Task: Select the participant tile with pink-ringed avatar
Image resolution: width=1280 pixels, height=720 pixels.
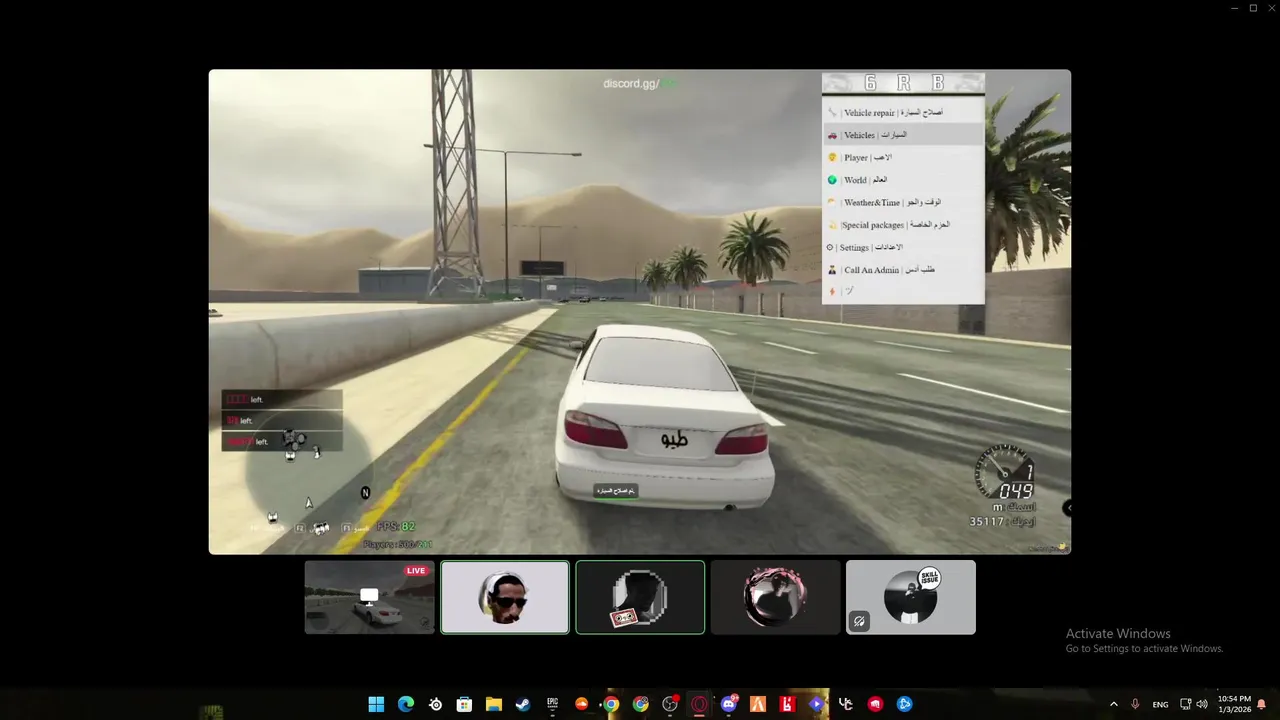Action: pos(775,597)
